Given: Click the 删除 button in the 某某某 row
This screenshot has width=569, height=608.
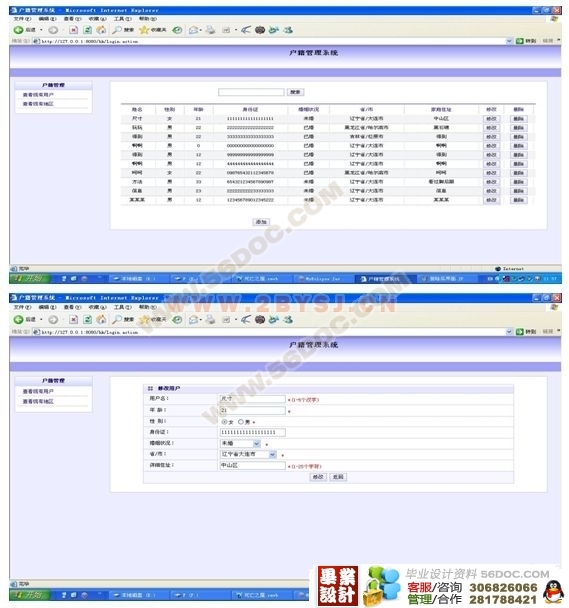Looking at the screenshot, I should [519, 200].
